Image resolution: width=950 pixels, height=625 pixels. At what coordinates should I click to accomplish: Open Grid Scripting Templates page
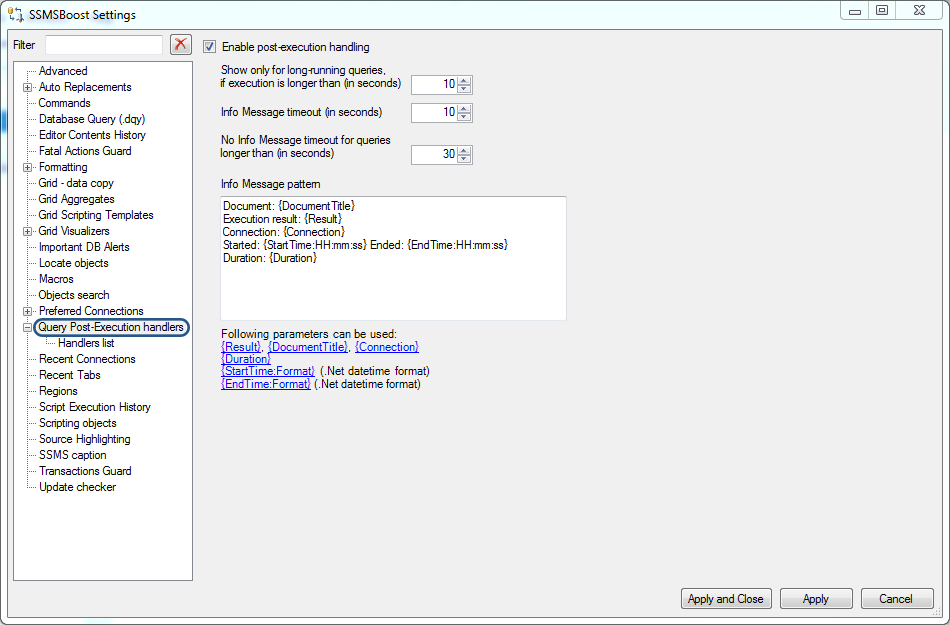pyautogui.click(x=96, y=215)
